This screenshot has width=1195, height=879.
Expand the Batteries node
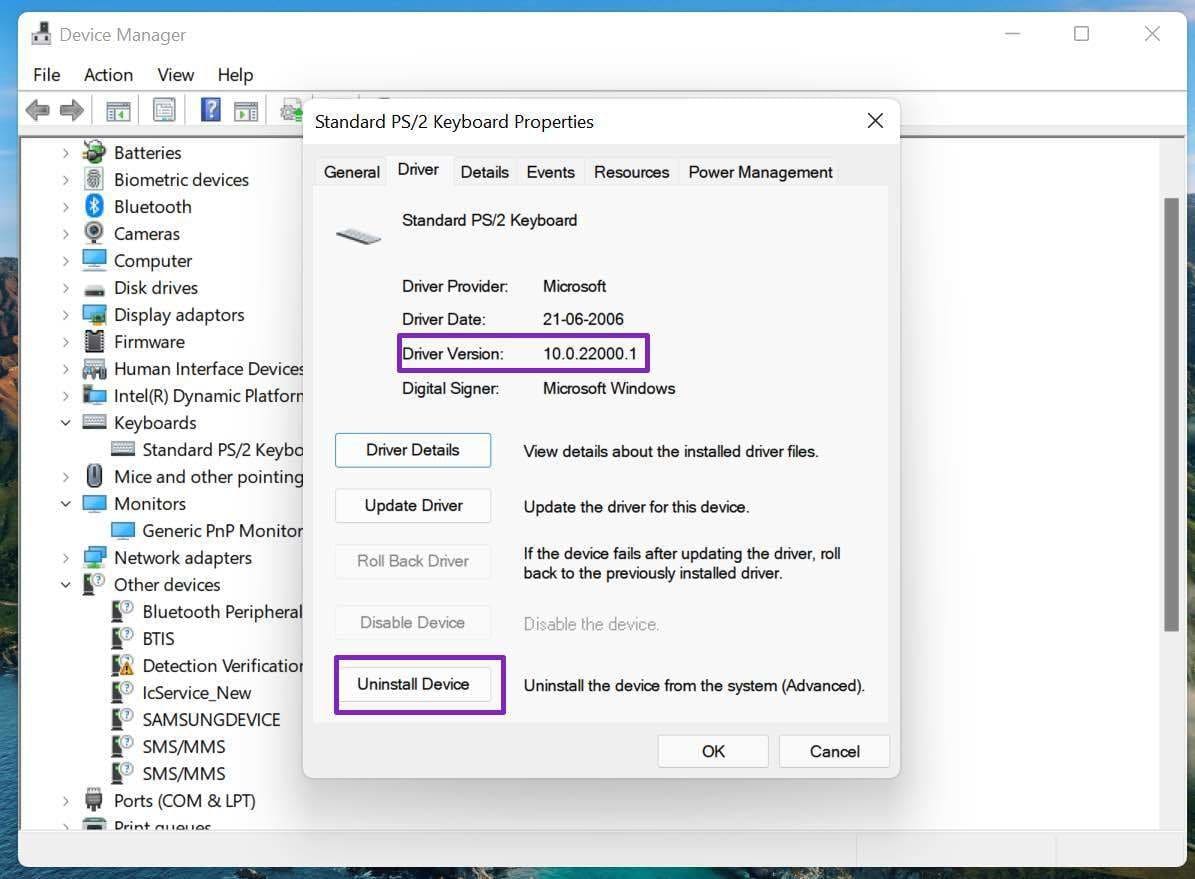point(66,153)
